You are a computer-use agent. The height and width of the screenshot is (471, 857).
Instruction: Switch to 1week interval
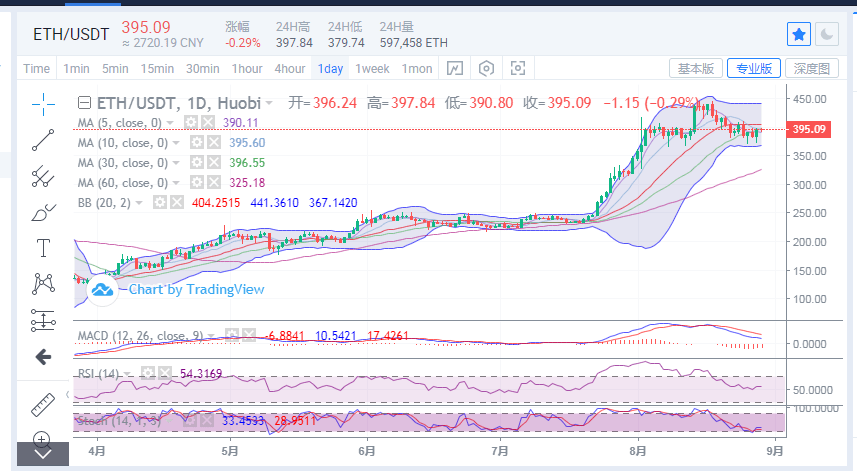coord(372,69)
